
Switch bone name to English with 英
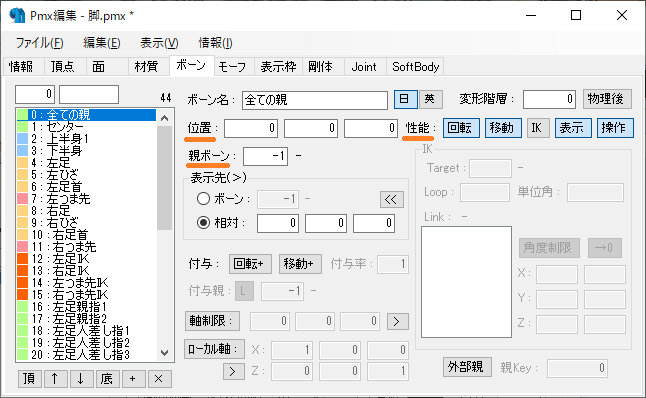pyautogui.click(x=431, y=99)
